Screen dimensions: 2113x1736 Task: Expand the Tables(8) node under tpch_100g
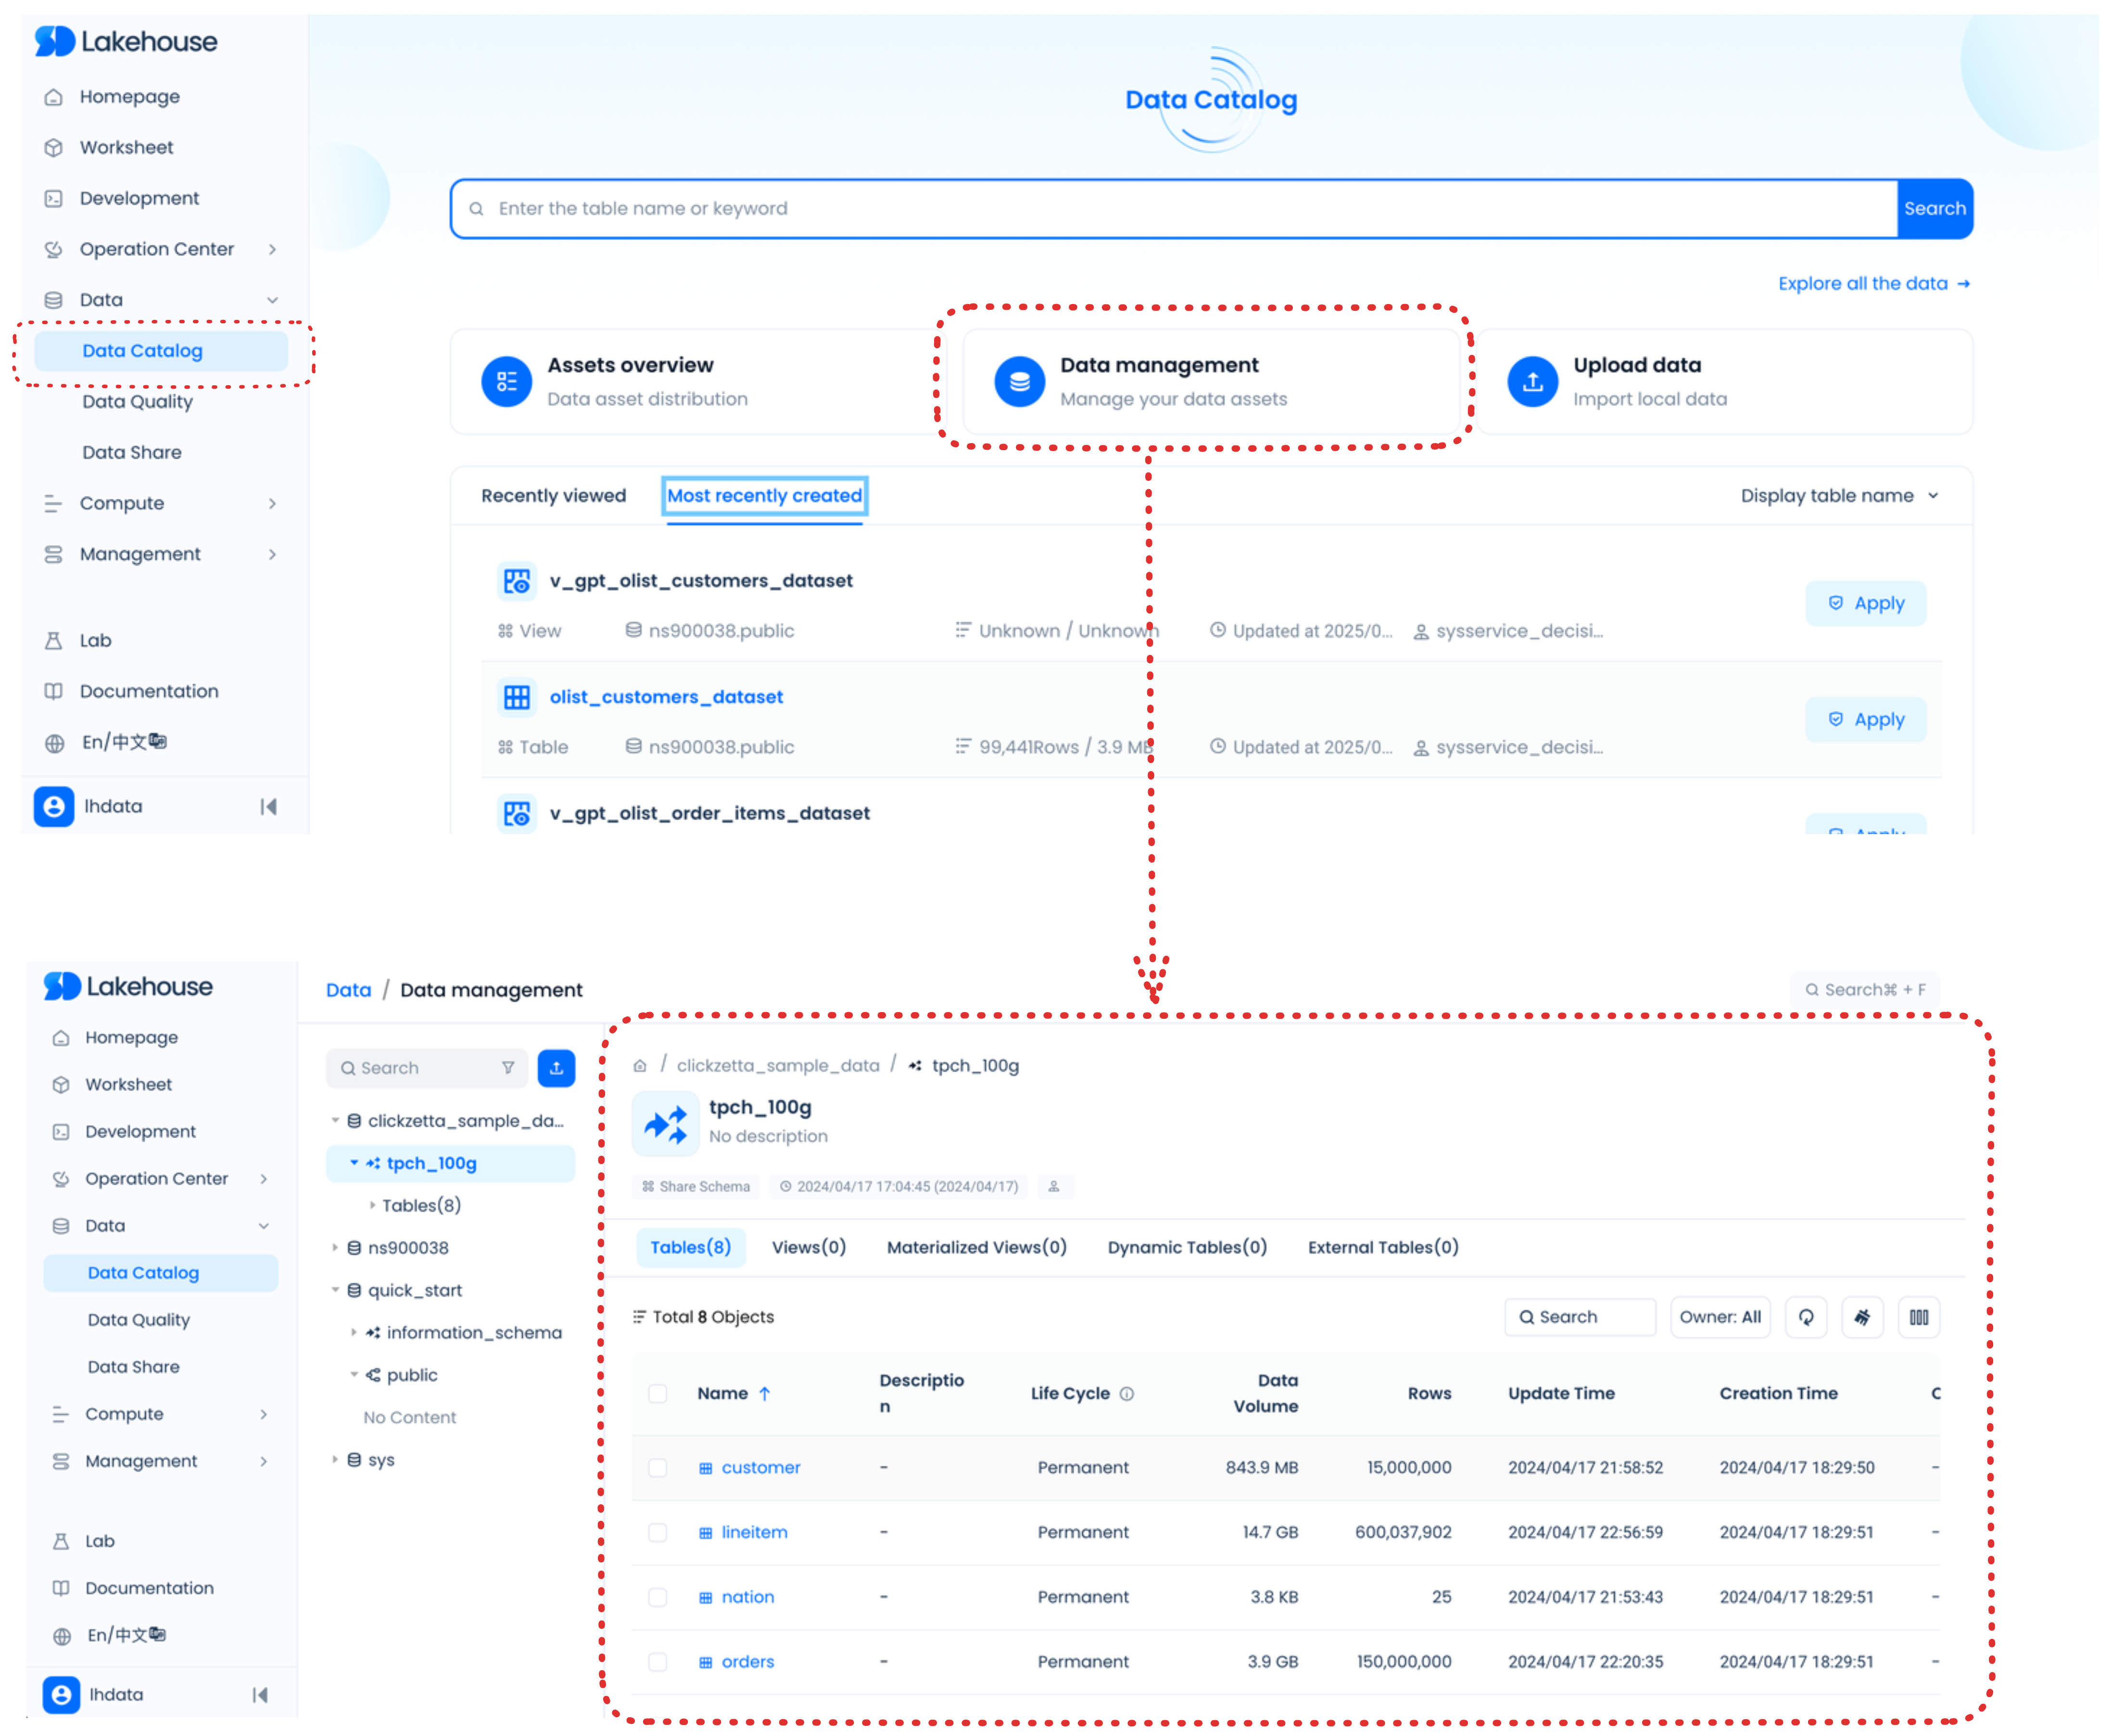373,1205
